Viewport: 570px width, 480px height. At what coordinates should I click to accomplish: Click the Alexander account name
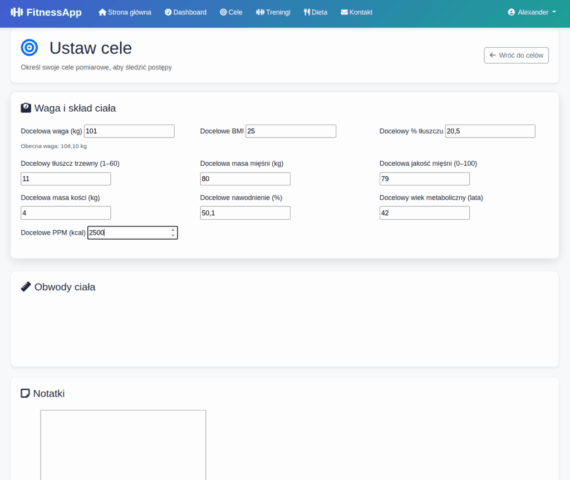[533, 12]
